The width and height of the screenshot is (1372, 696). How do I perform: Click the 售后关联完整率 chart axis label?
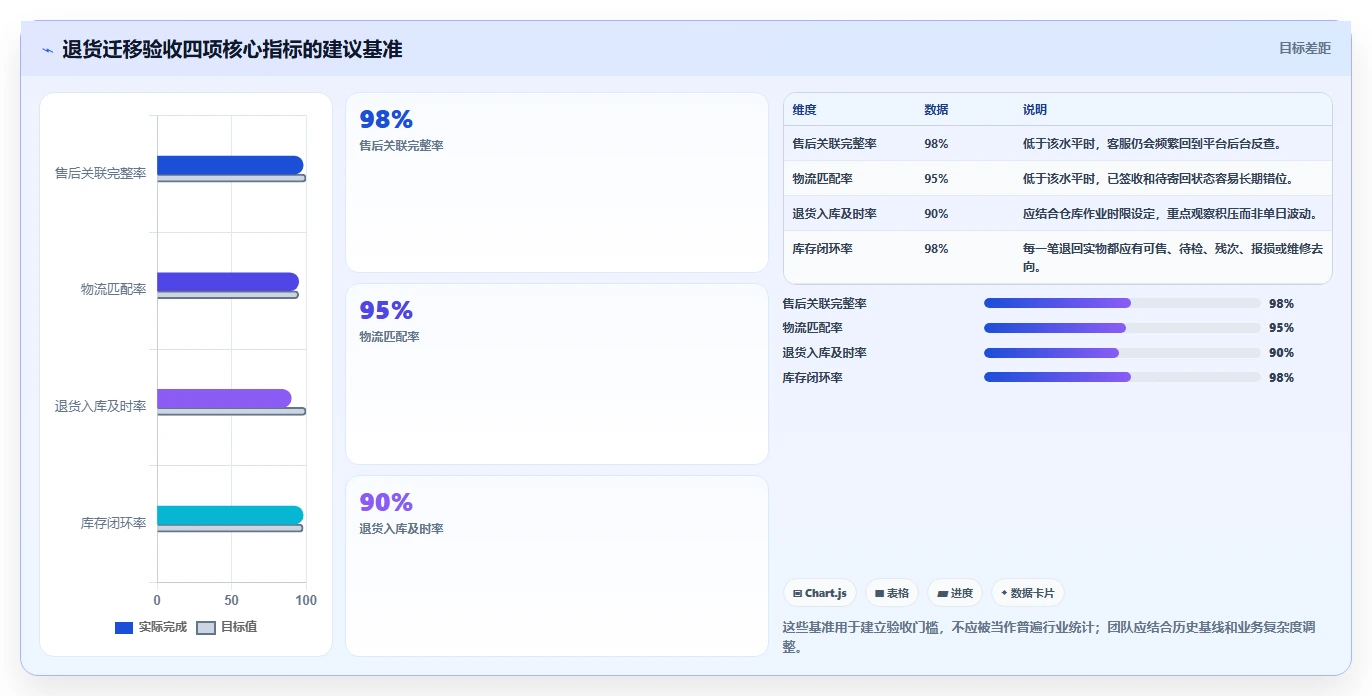[101, 173]
